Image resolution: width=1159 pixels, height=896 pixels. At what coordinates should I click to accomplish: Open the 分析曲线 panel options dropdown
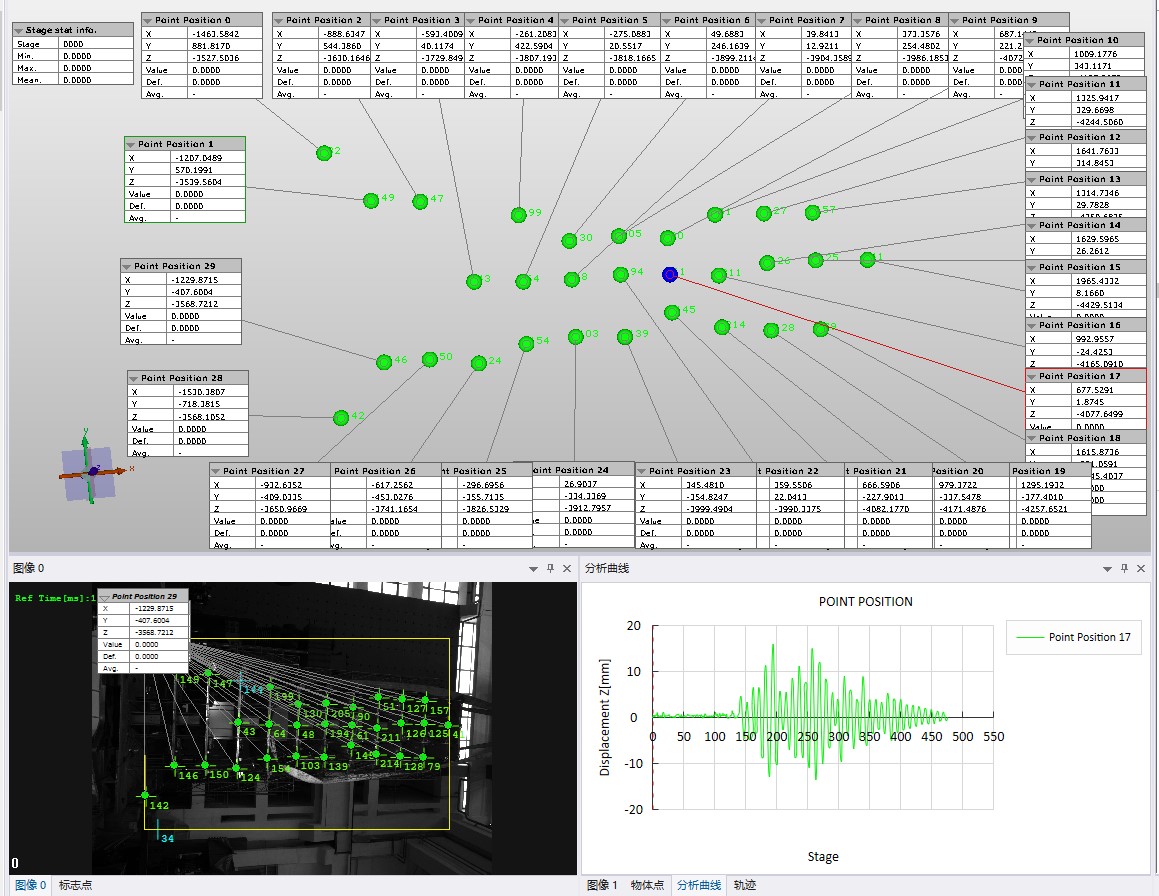[x=1105, y=568]
